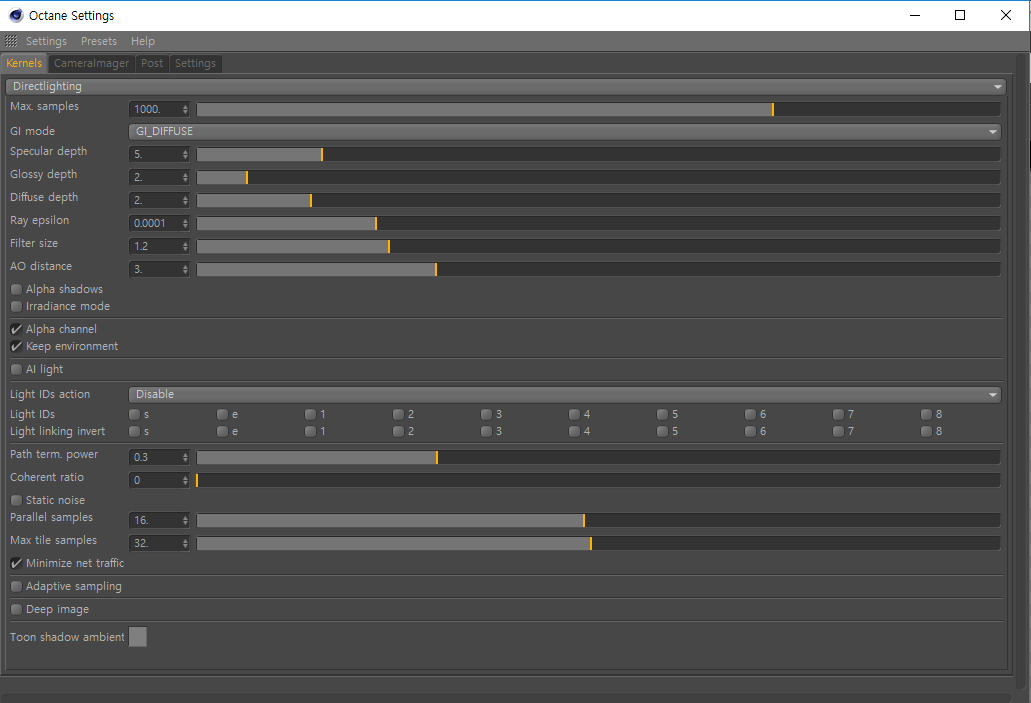Check Light IDs checkbox s

pyautogui.click(x=134, y=414)
